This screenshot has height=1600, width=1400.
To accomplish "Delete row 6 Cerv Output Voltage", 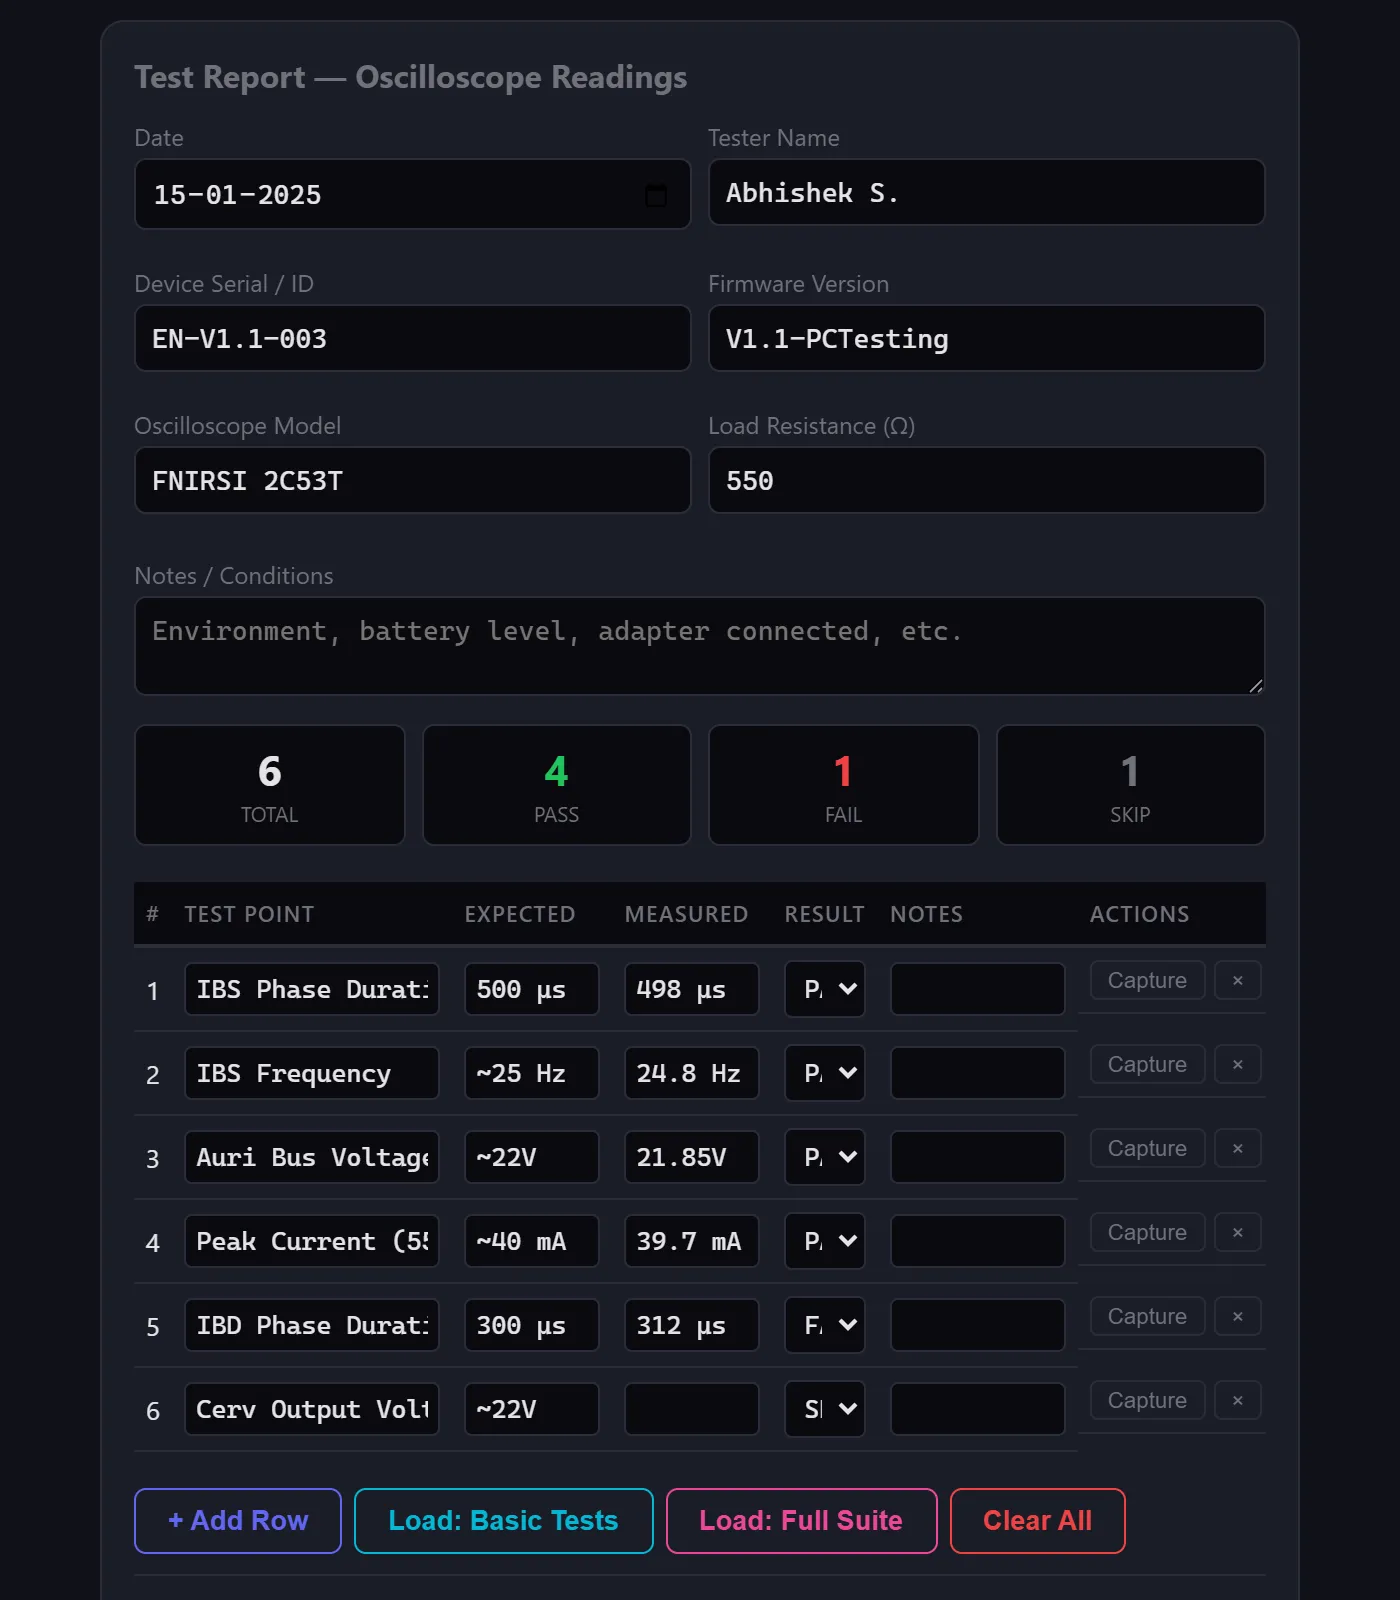I will coord(1237,1401).
